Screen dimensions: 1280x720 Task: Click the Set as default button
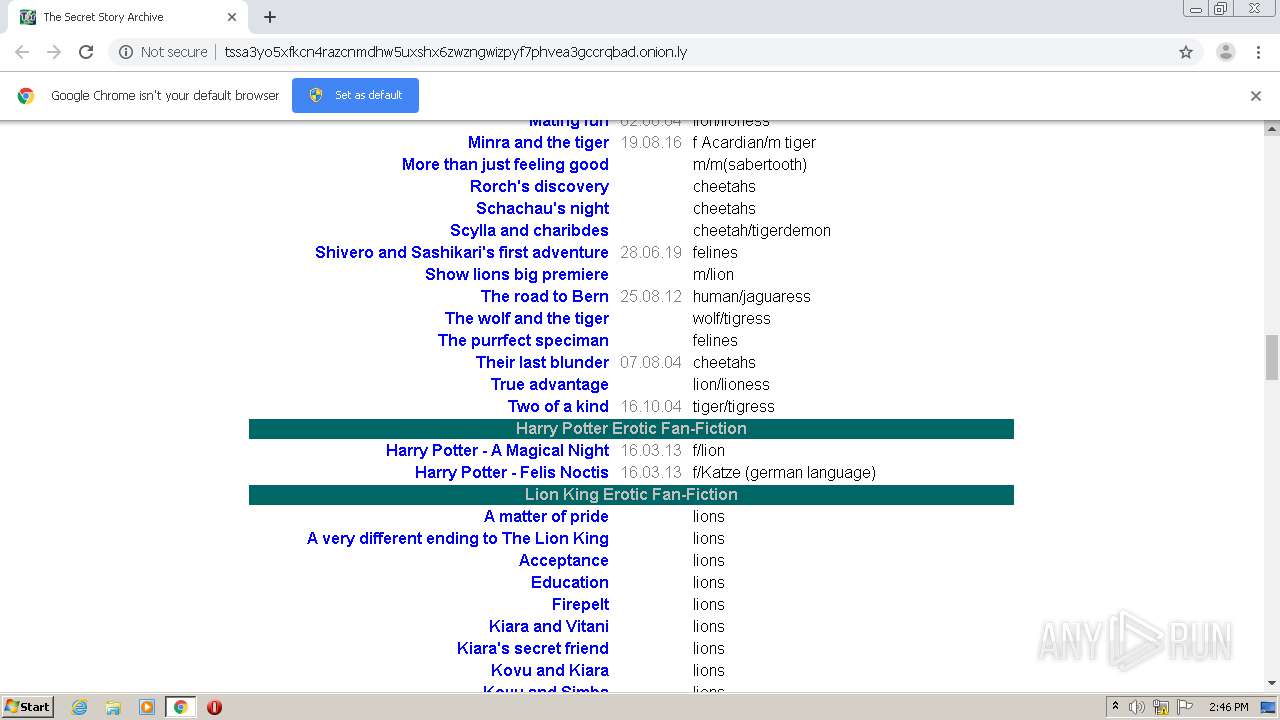point(355,95)
